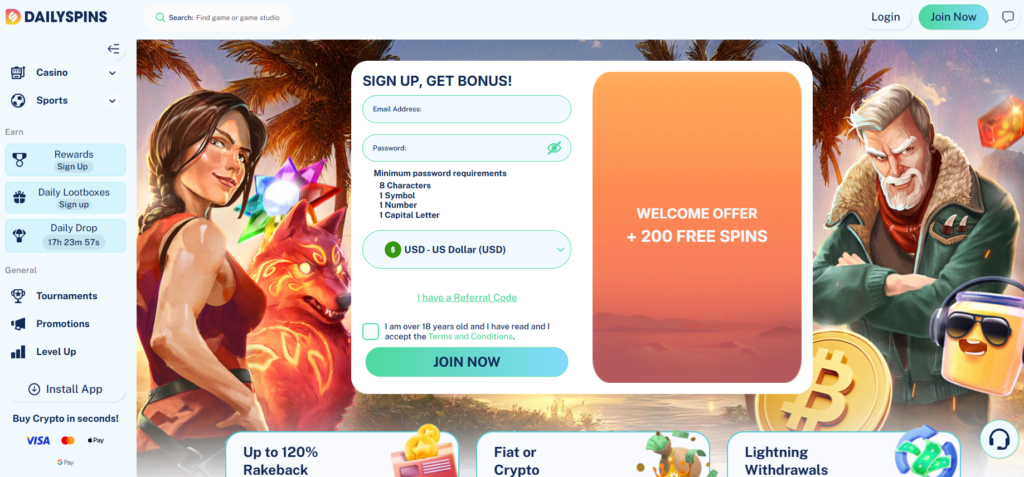Click the Rewards trophy icon
Image resolution: width=1024 pixels, height=477 pixels.
coord(20,160)
